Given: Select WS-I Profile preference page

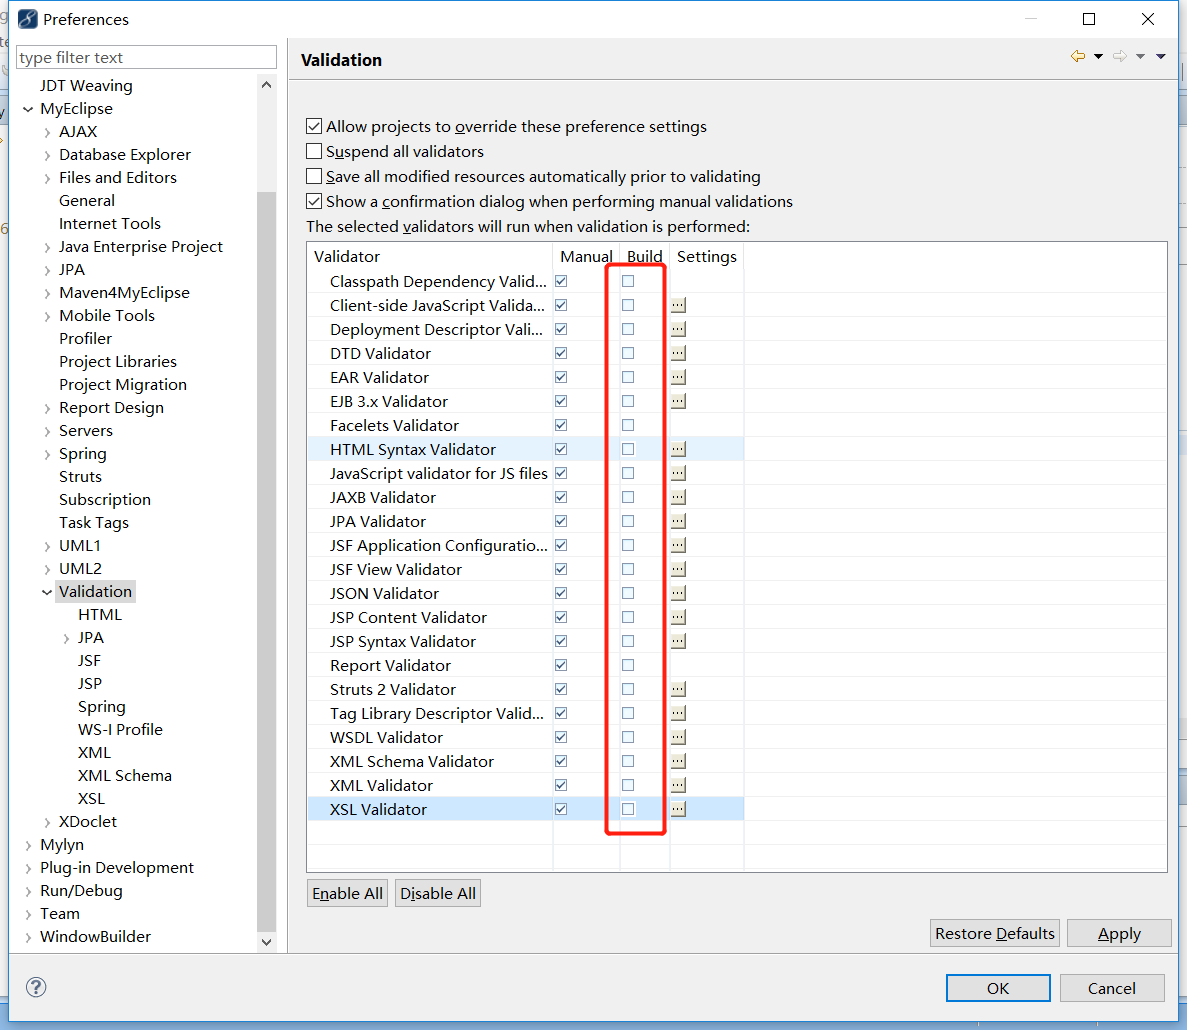Looking at the screenshot, I should (120, 730).
